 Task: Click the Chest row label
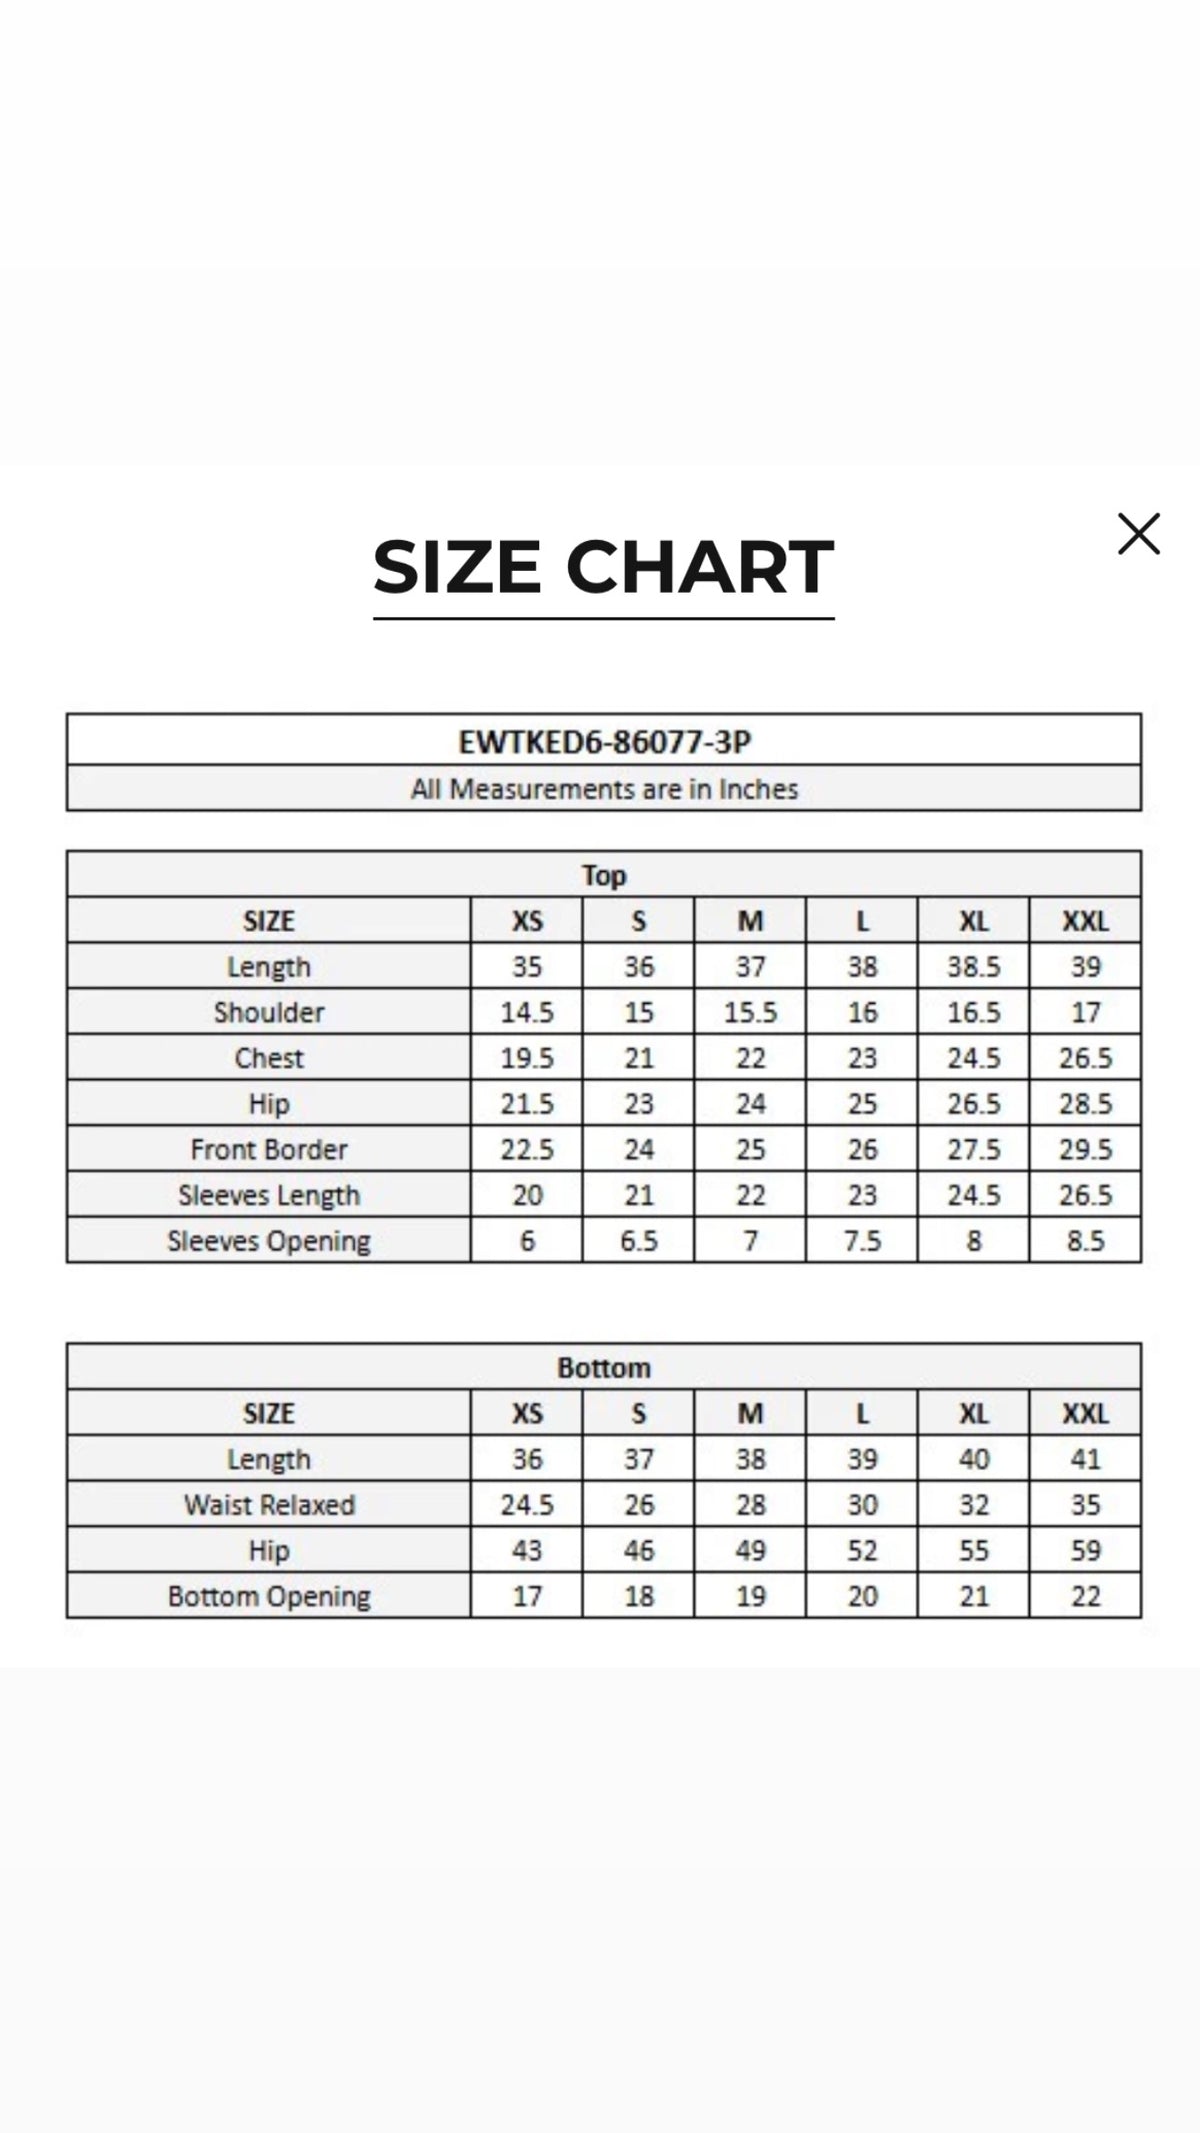pyautogui.click(x=269, y=1058)
